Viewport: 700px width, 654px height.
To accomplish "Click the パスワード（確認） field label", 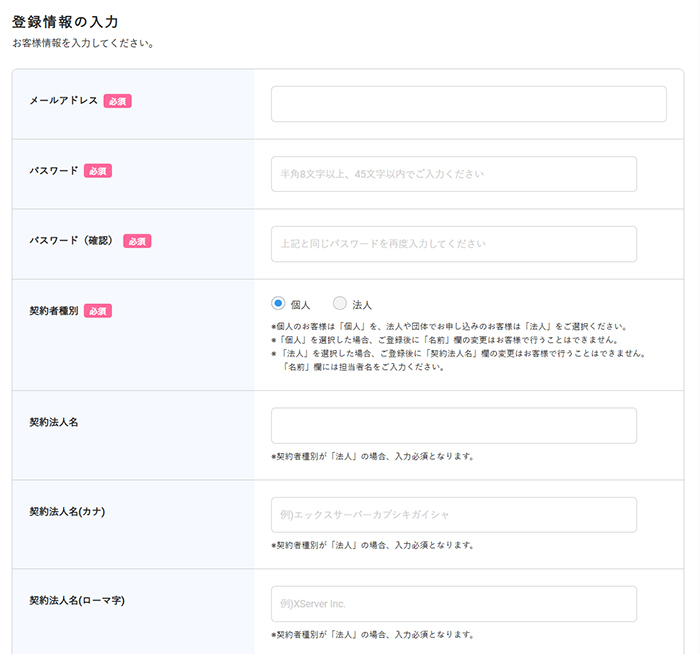I will (x=73, y=241).
